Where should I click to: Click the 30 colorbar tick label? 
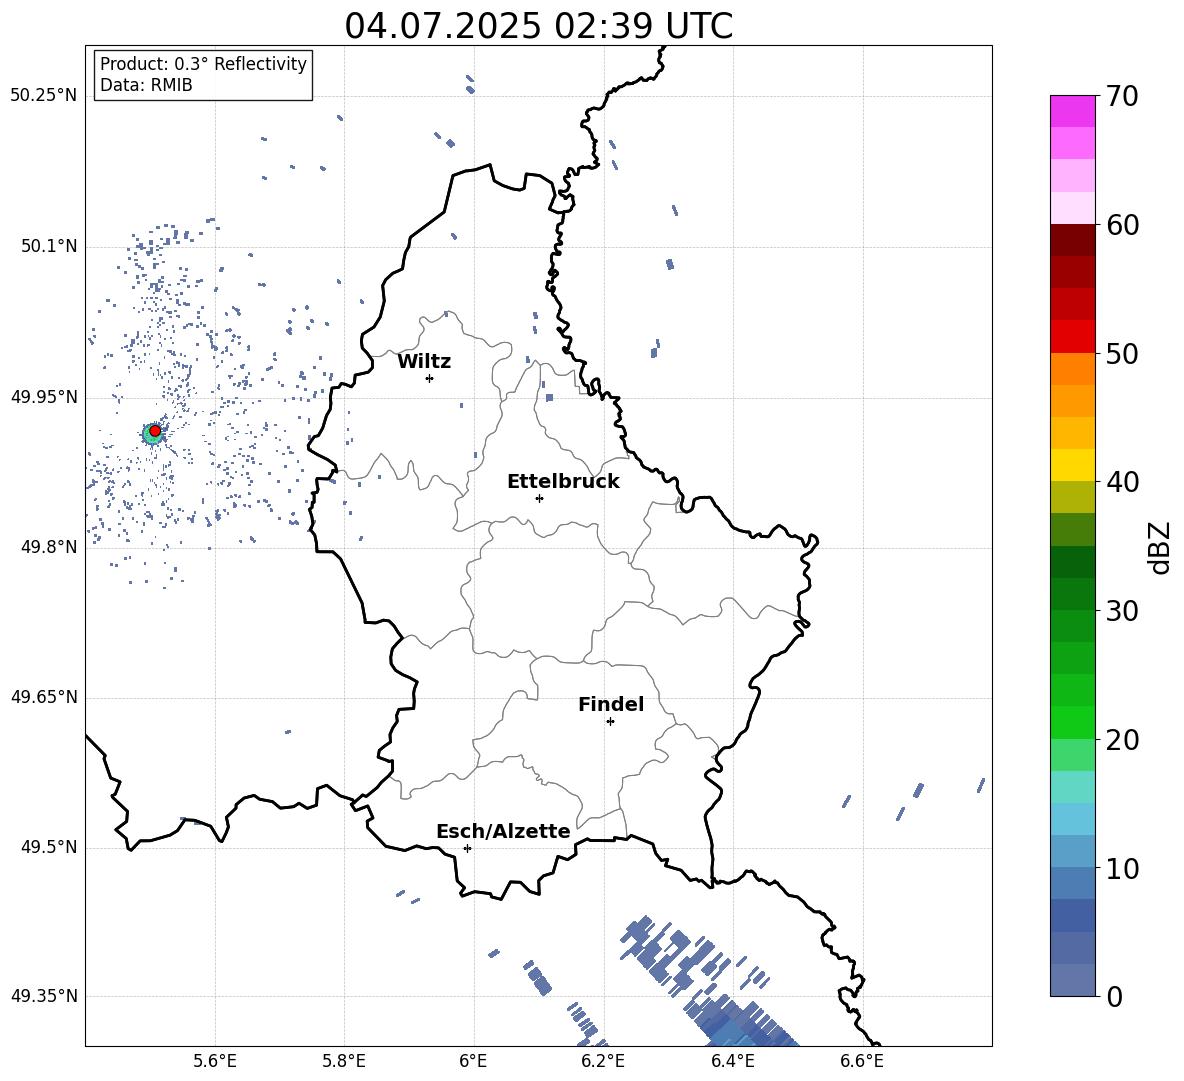1122,611
